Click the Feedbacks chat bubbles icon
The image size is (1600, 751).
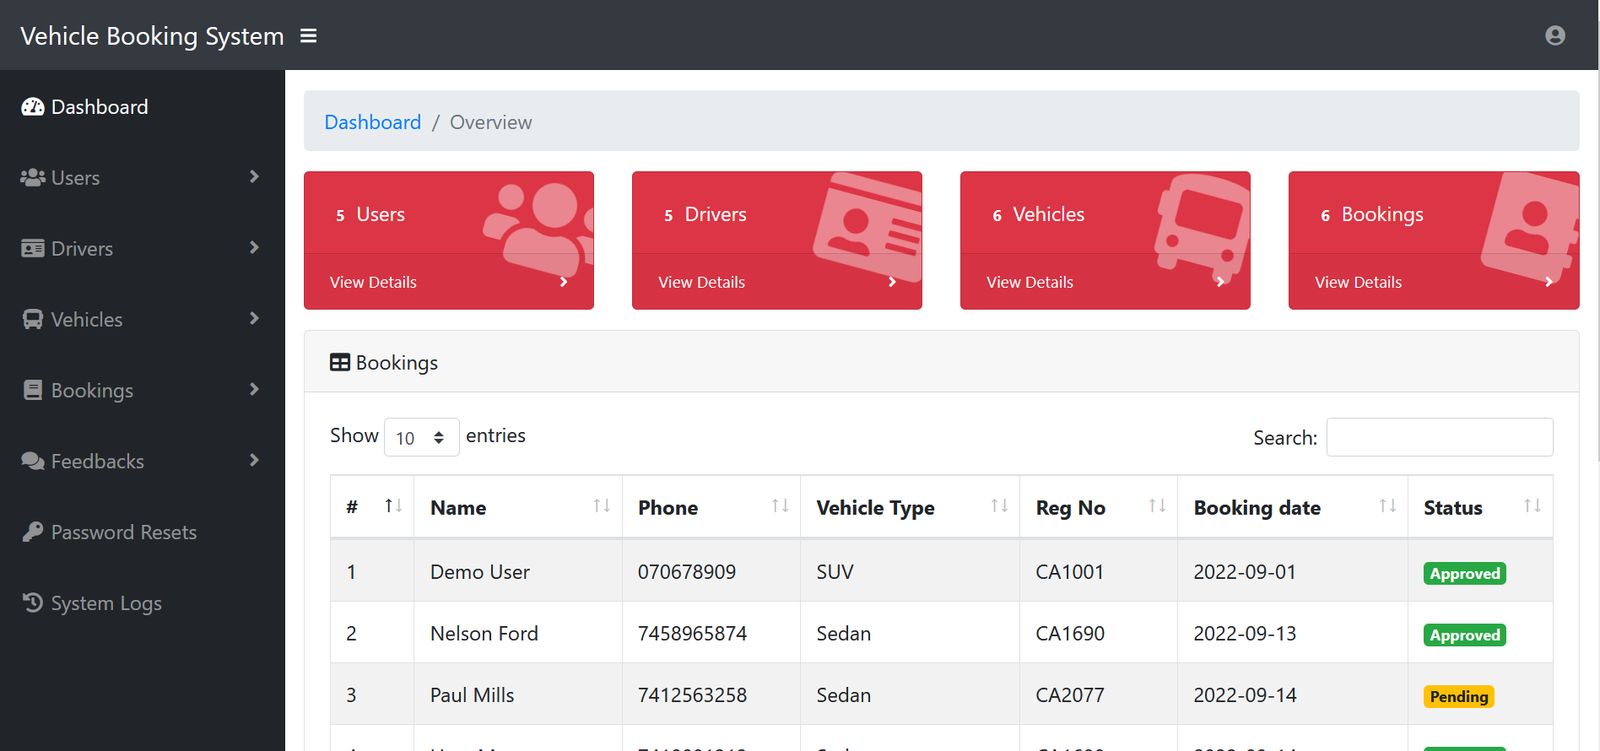pos(33,461)
